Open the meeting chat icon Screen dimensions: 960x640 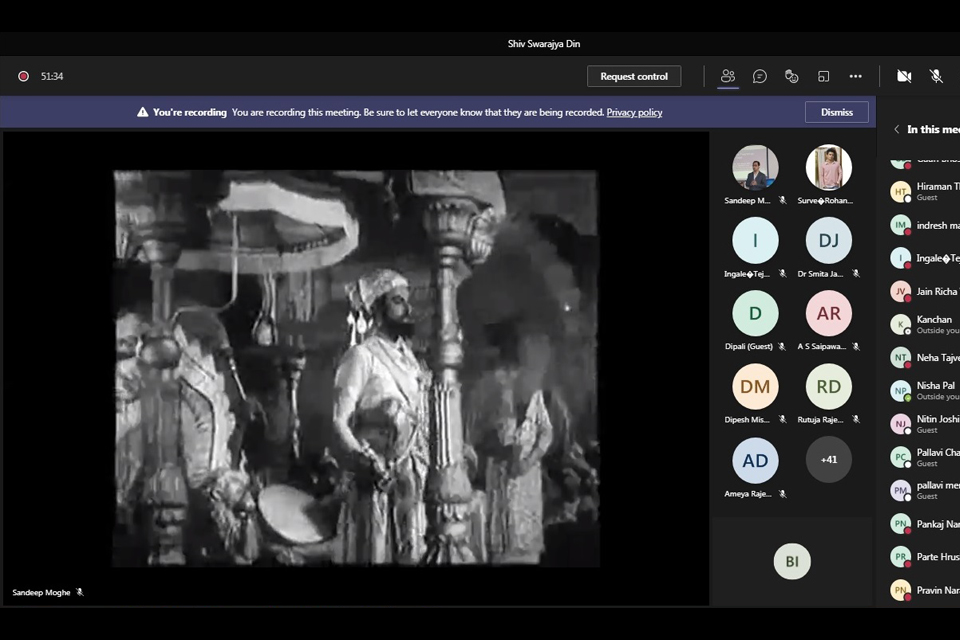(x=760, y=77)
